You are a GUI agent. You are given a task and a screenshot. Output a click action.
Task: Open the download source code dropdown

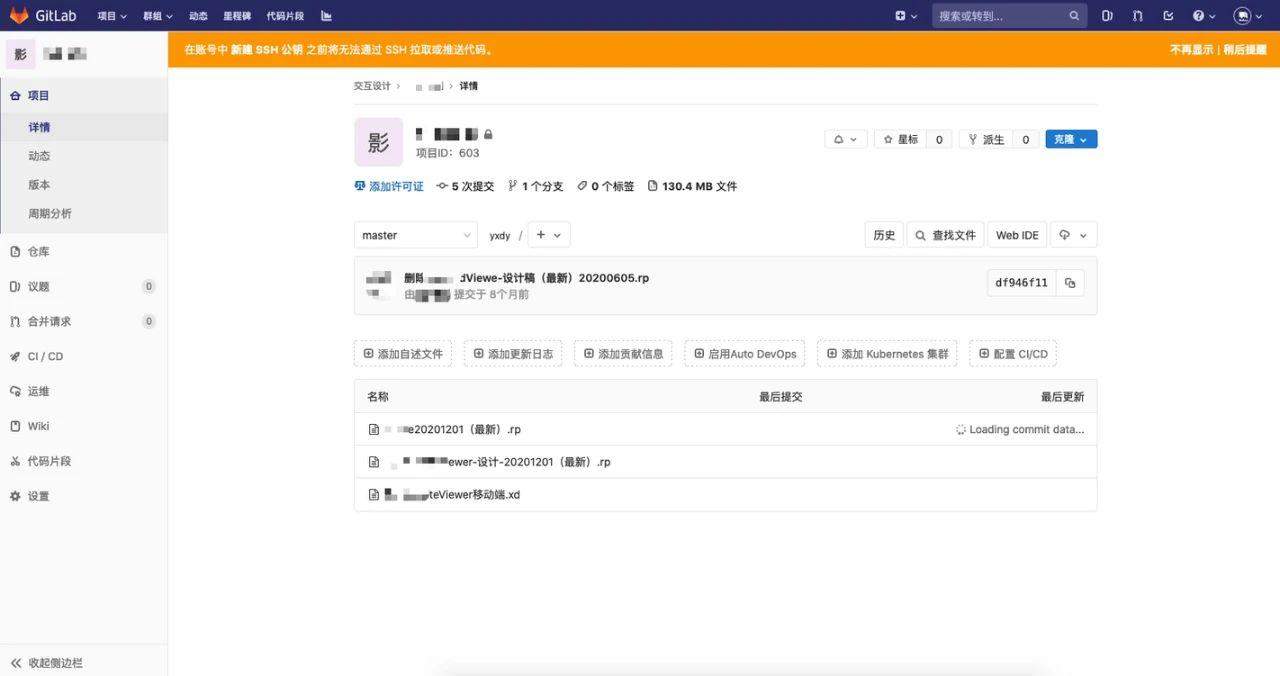pyautogui.click(x=1074, y=235)
